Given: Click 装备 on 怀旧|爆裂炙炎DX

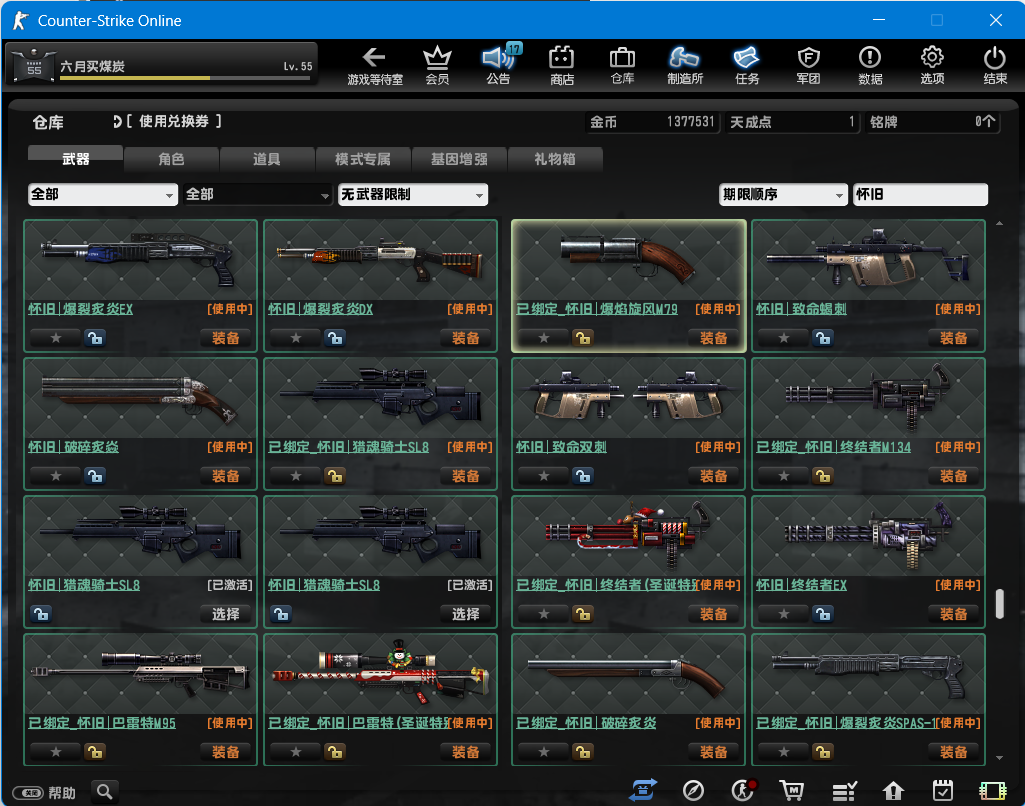Looking at the screenshot, I should [x=465, y=338].
